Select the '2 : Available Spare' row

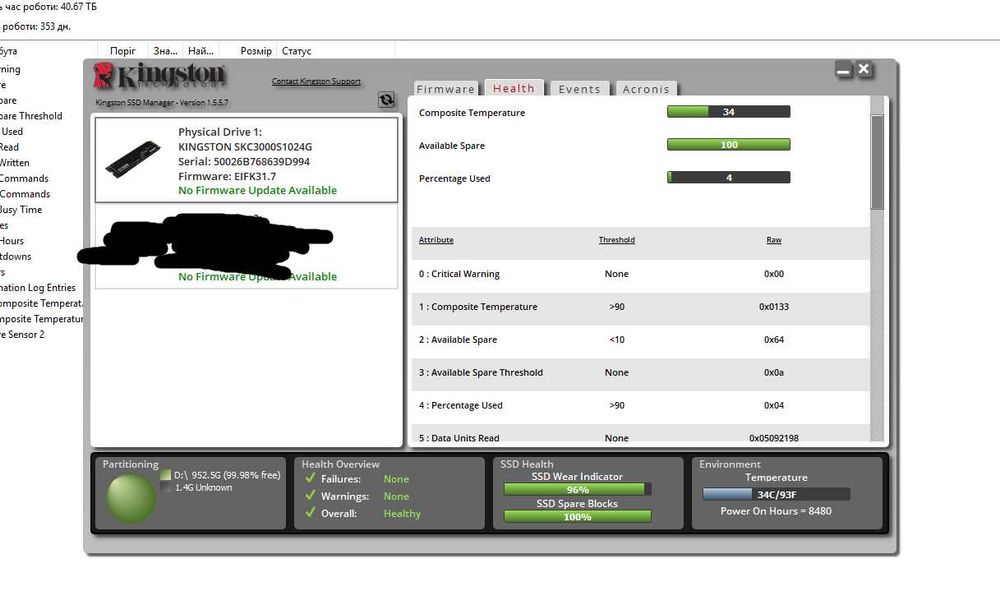(x=641, y=340)
